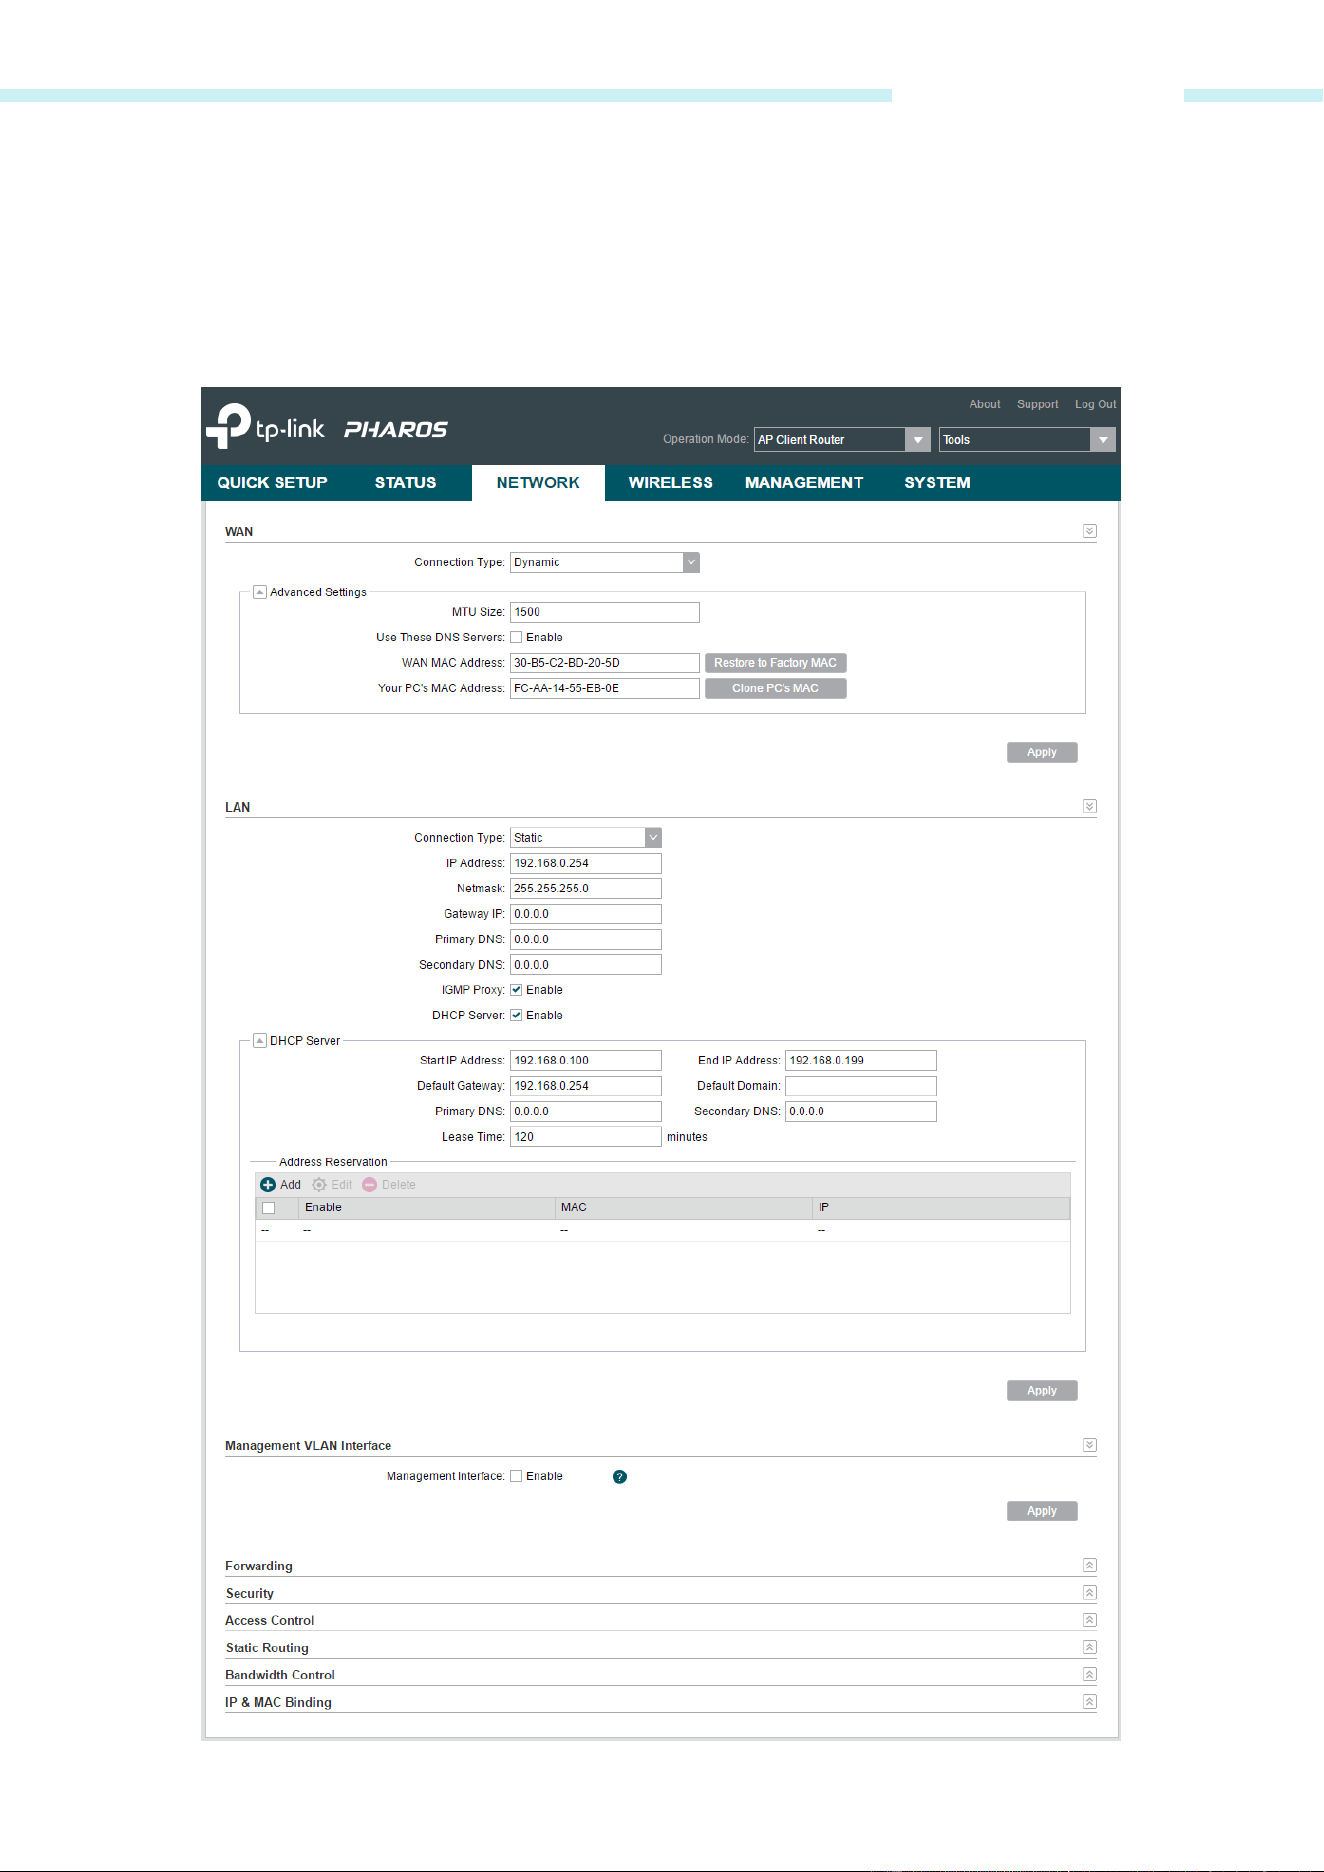
Task: Click the WAN MAC Address field
Action: coord(605,663)
